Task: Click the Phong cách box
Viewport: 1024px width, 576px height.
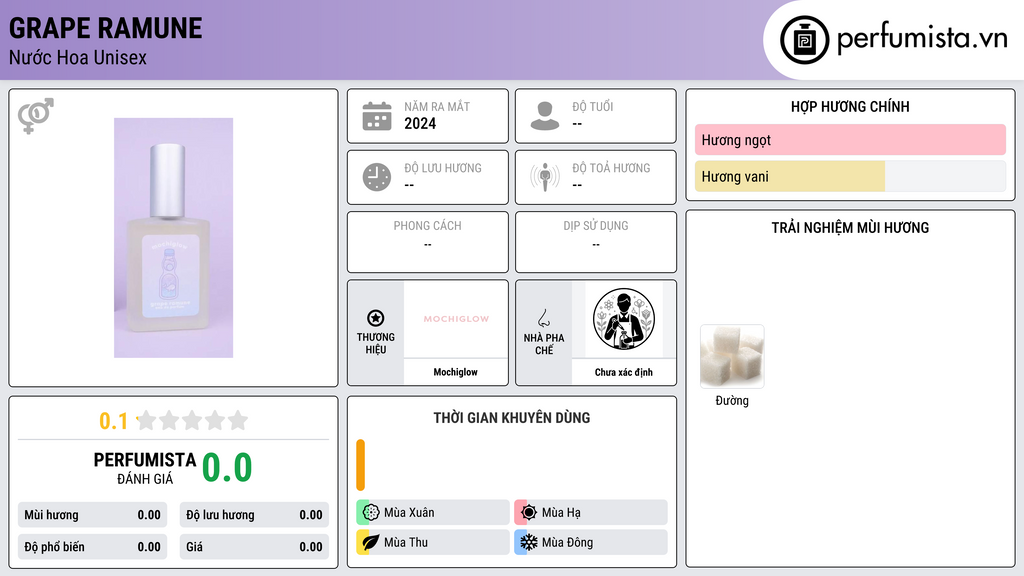Action: pyautogui.click(x=428, y=242)
